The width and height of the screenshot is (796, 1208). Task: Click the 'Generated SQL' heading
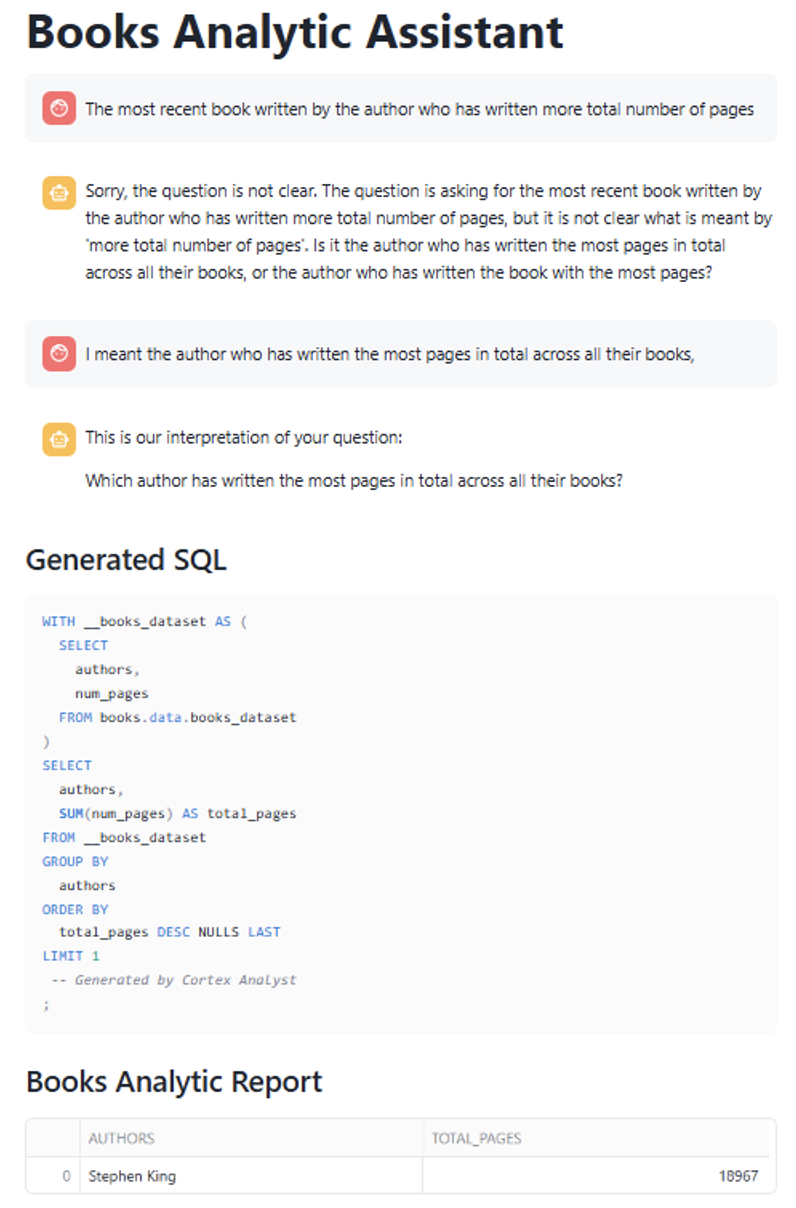[126, 560]
